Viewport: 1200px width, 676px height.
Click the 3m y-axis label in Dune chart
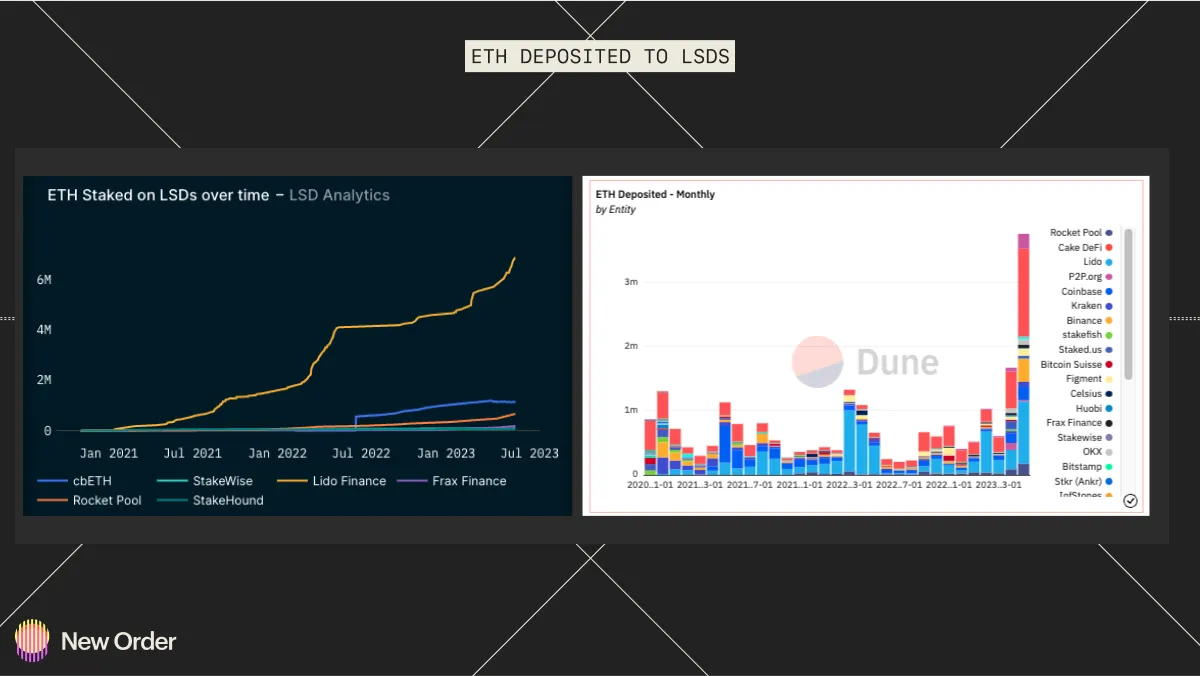[632, 282]
